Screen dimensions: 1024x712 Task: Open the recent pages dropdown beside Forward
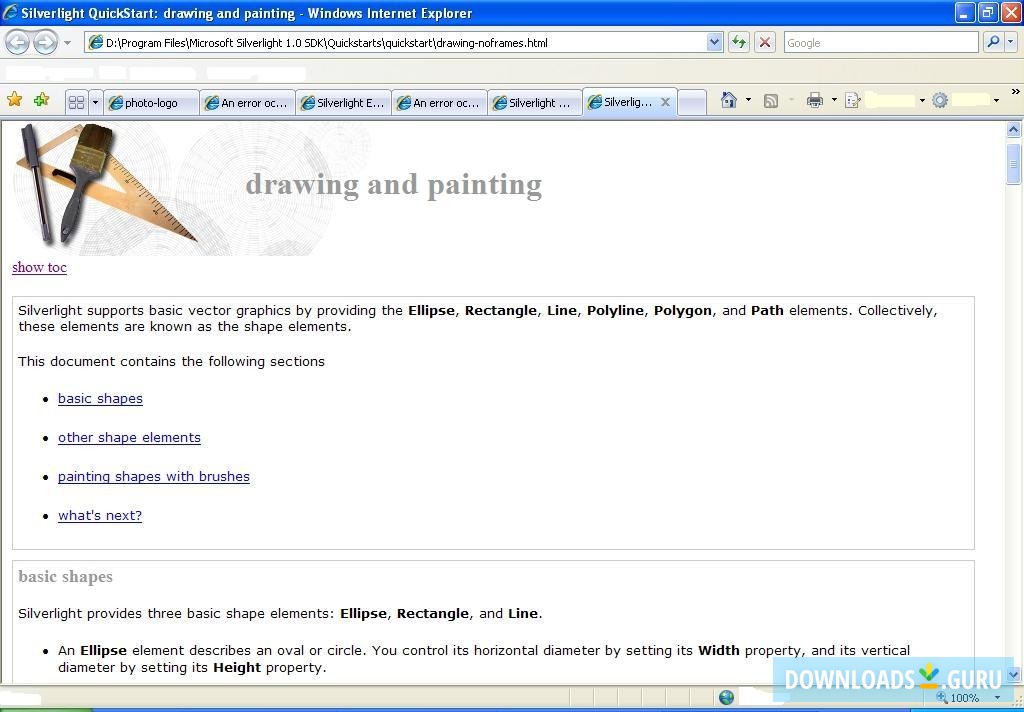click(67, 43)
